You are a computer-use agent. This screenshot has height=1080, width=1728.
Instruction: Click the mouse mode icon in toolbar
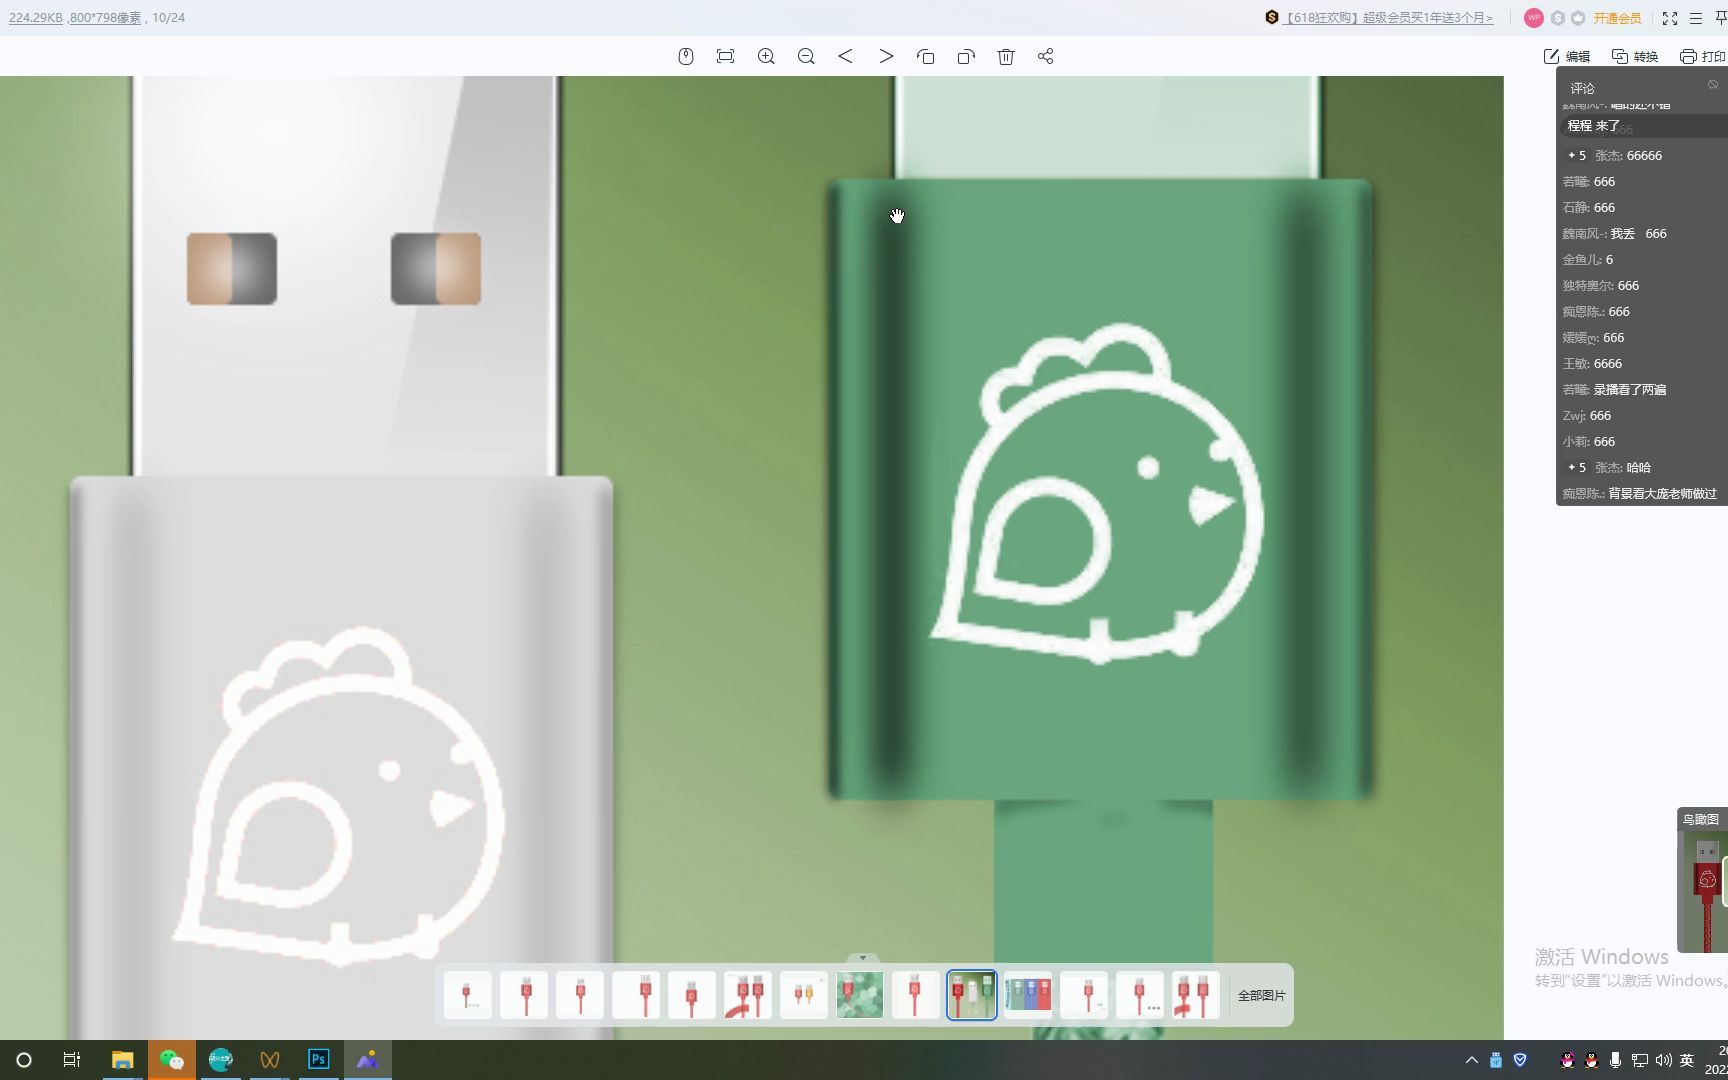coord(686,57)
